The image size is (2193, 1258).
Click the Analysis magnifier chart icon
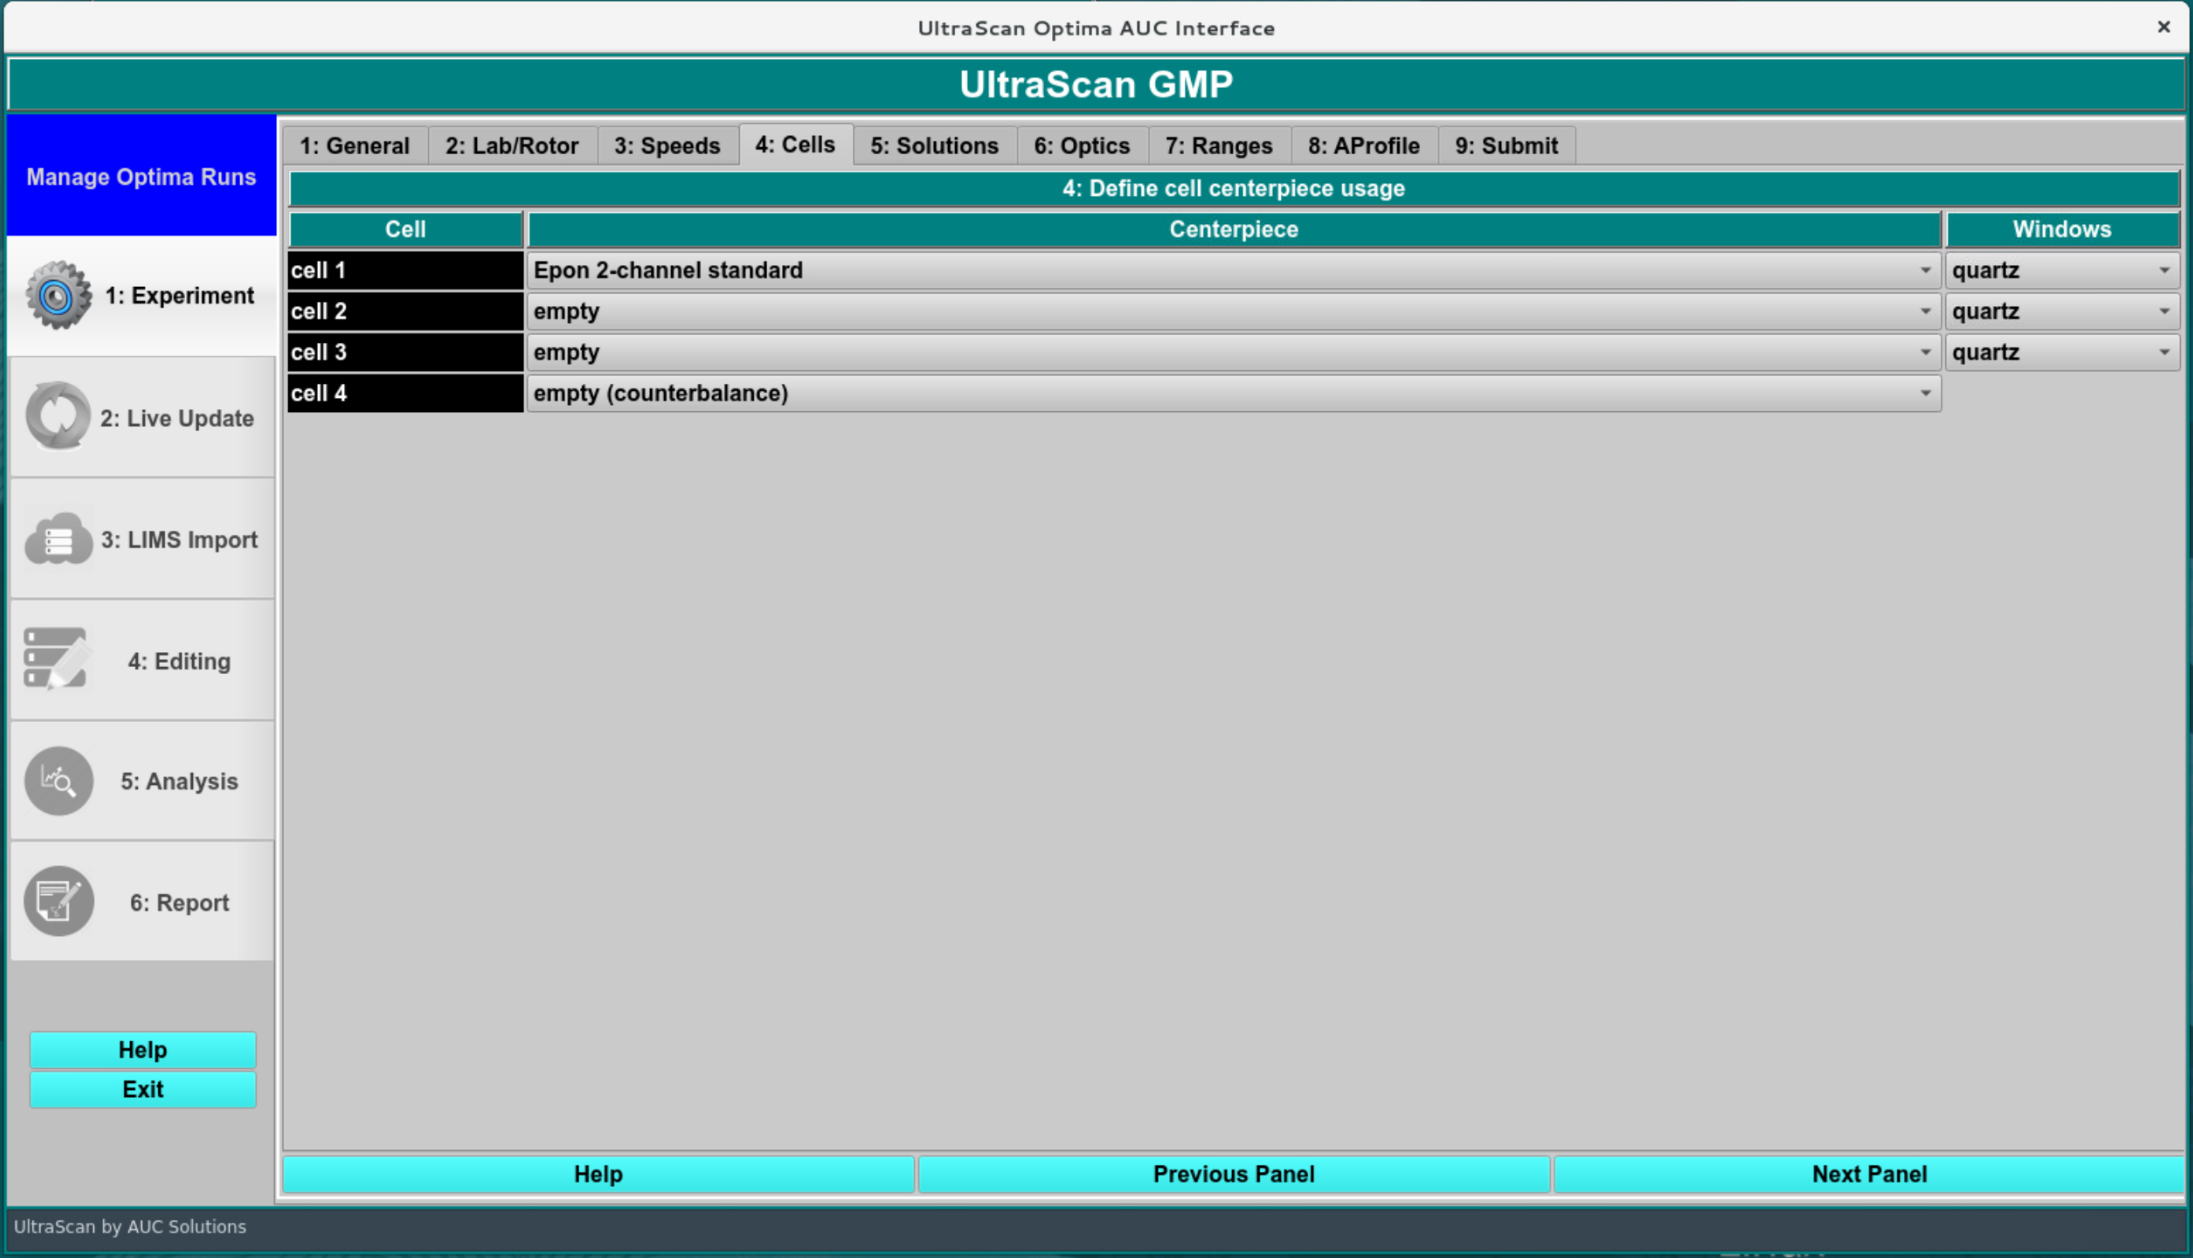coord(58,781)
